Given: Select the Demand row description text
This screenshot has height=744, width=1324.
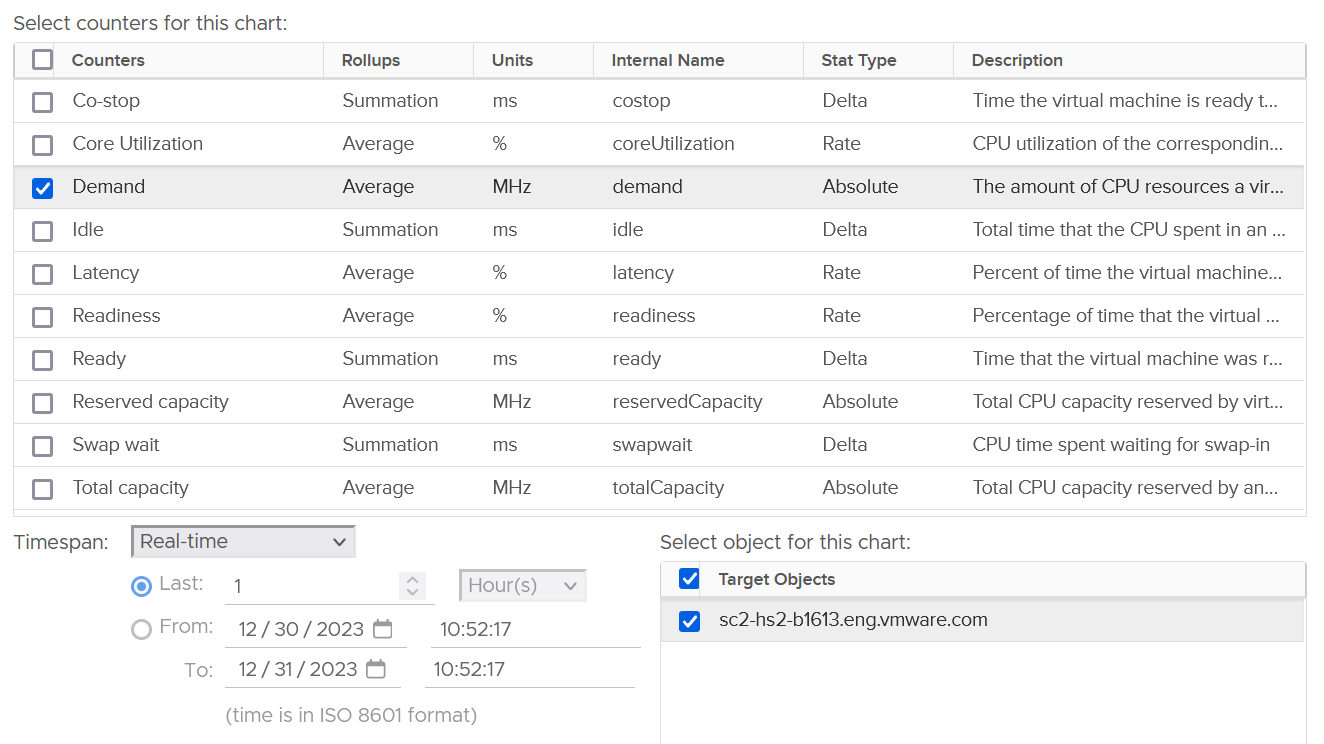Looking at the screenshot, I should [x=1128, y=187].
